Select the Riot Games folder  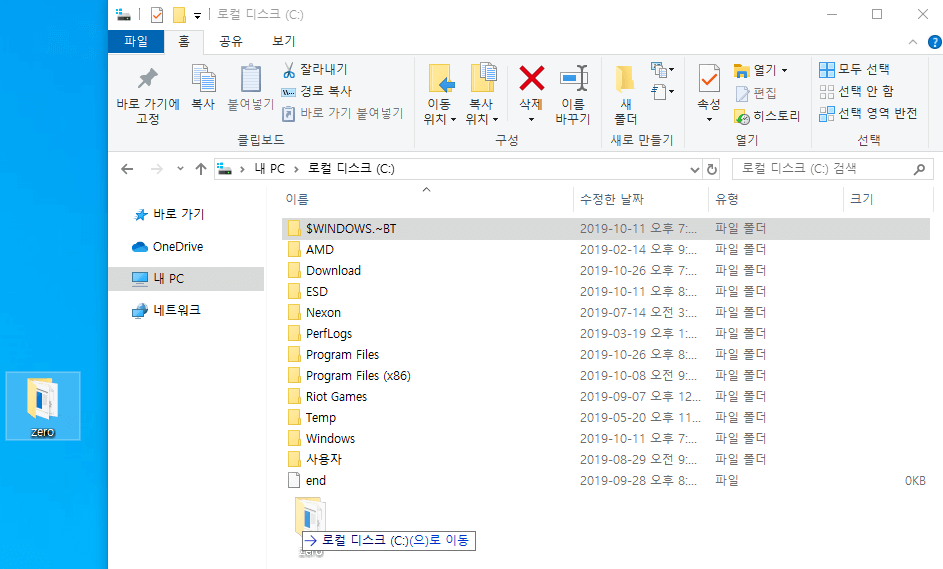pyautogui.click(x=606, y=396)
